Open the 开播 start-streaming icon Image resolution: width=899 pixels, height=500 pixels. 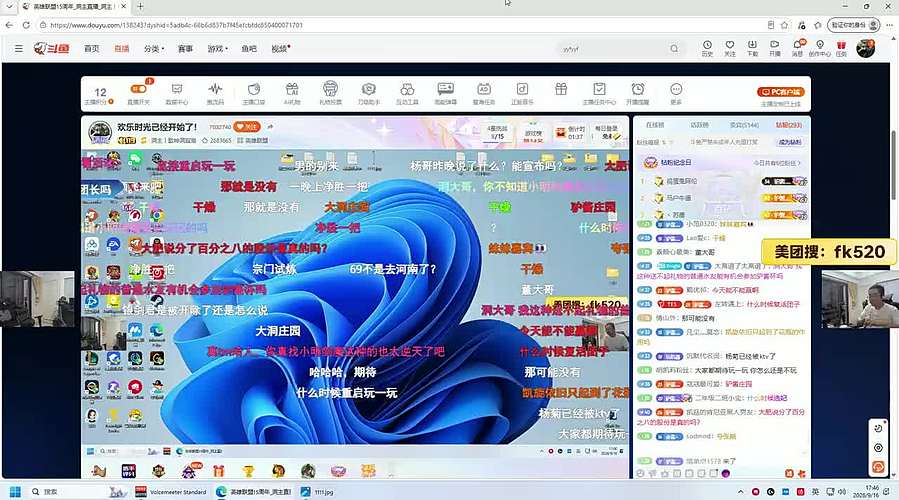click(x=775, y=48)
